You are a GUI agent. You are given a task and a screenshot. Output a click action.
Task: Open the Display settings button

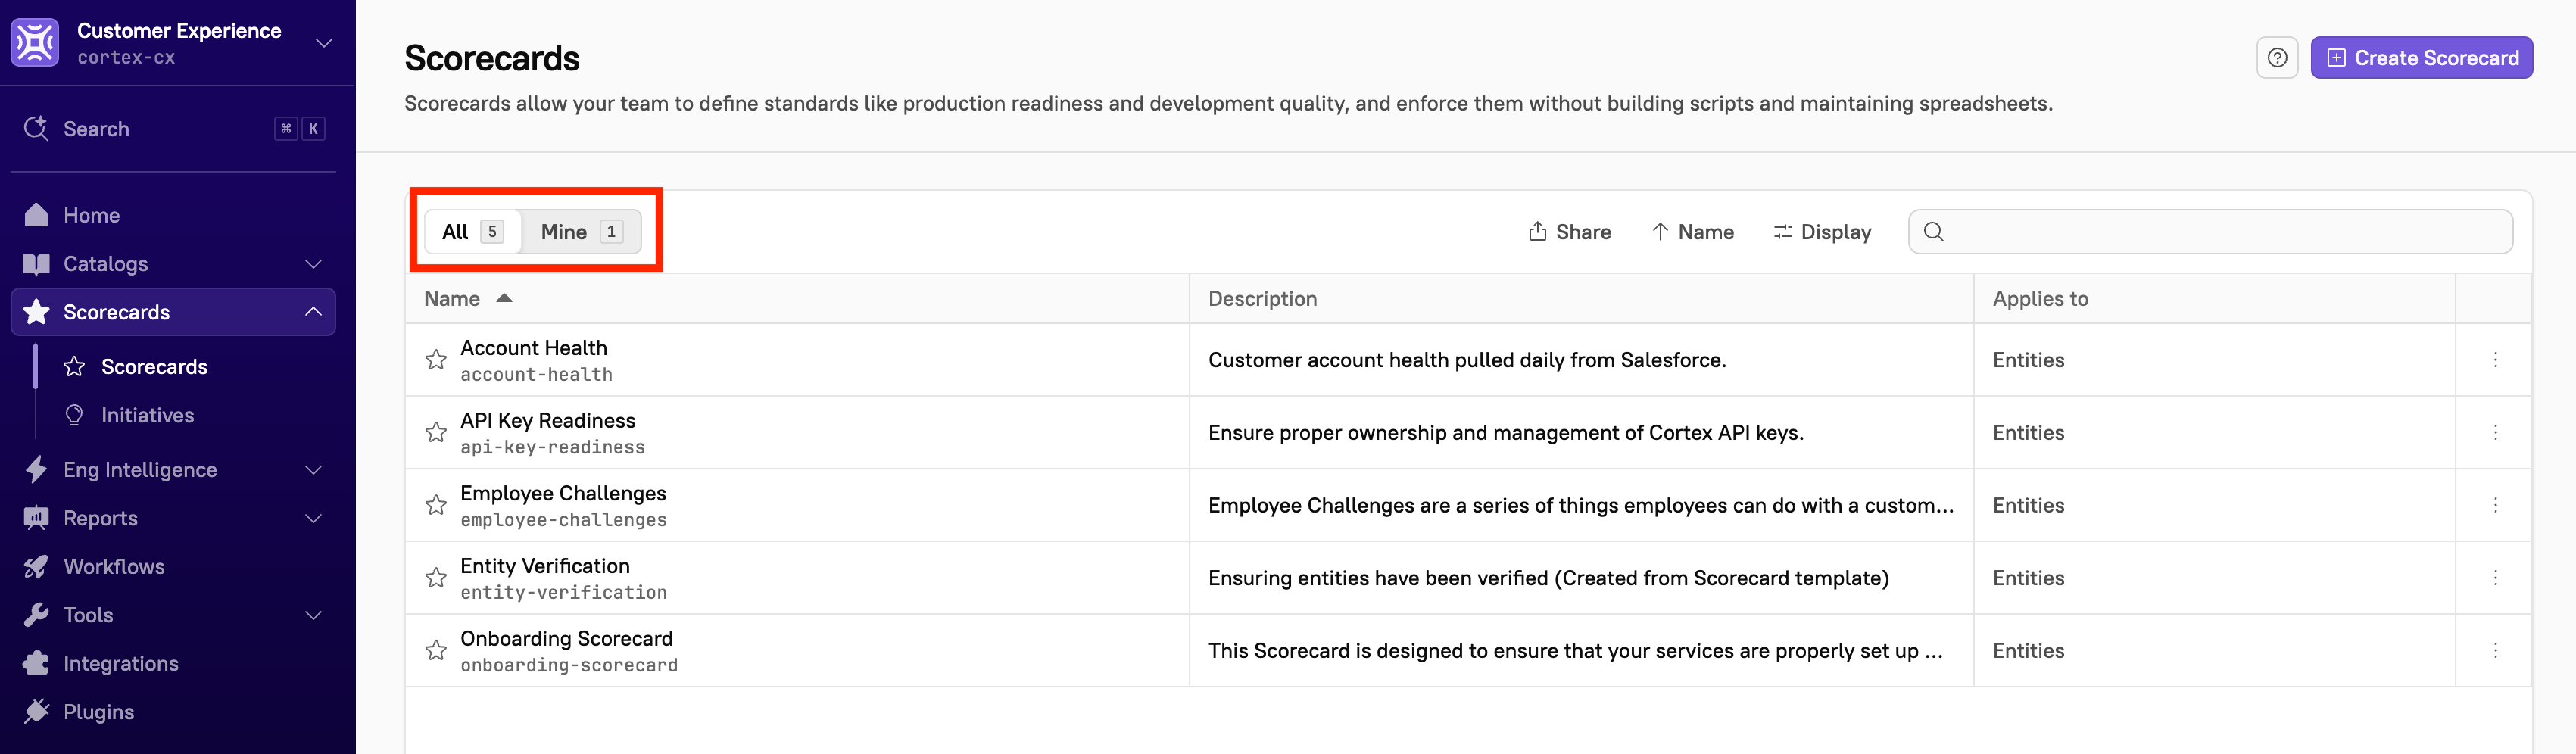pos(1822,232)
